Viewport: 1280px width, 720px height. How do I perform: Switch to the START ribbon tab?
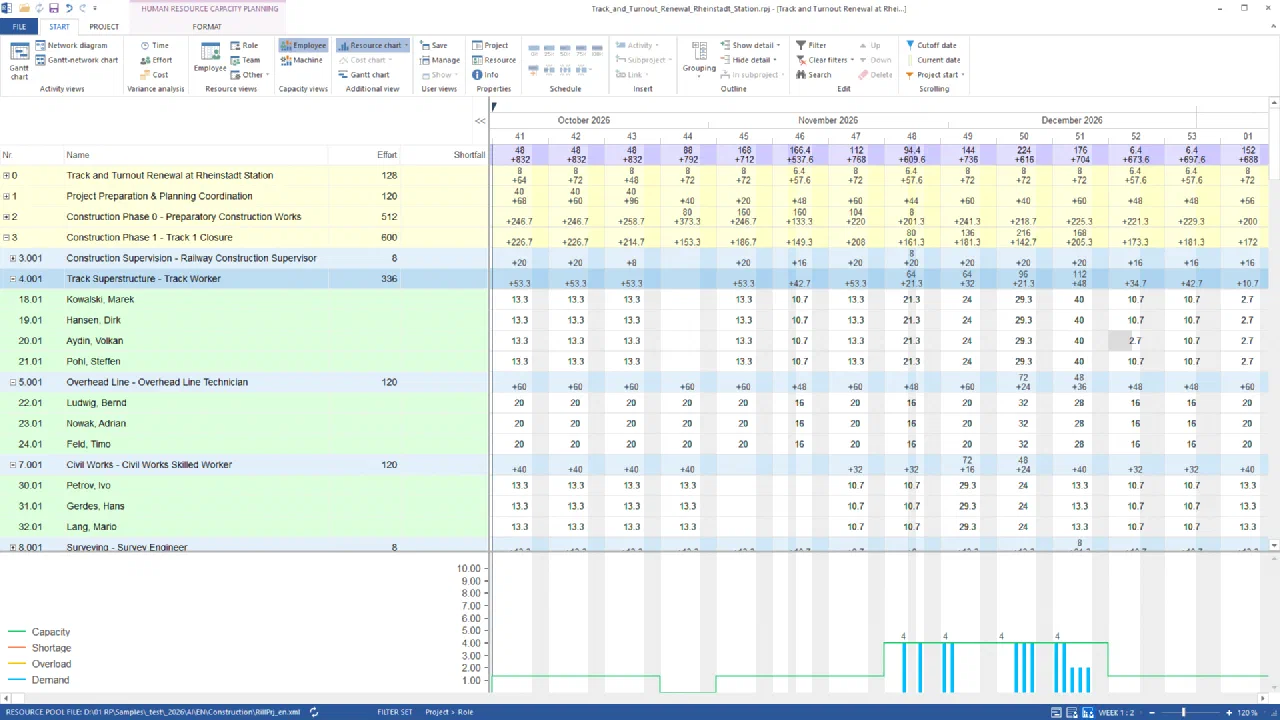(59, 27)
